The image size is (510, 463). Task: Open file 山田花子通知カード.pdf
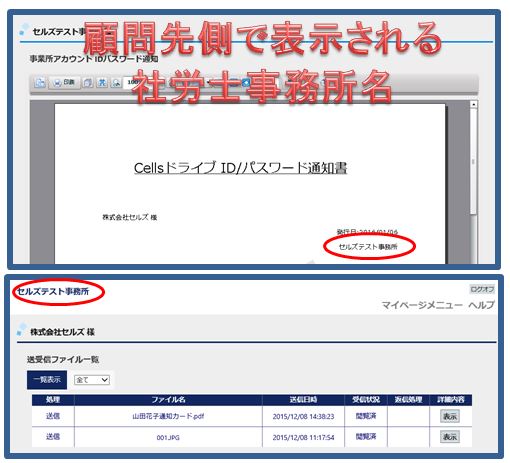point(168,416)
